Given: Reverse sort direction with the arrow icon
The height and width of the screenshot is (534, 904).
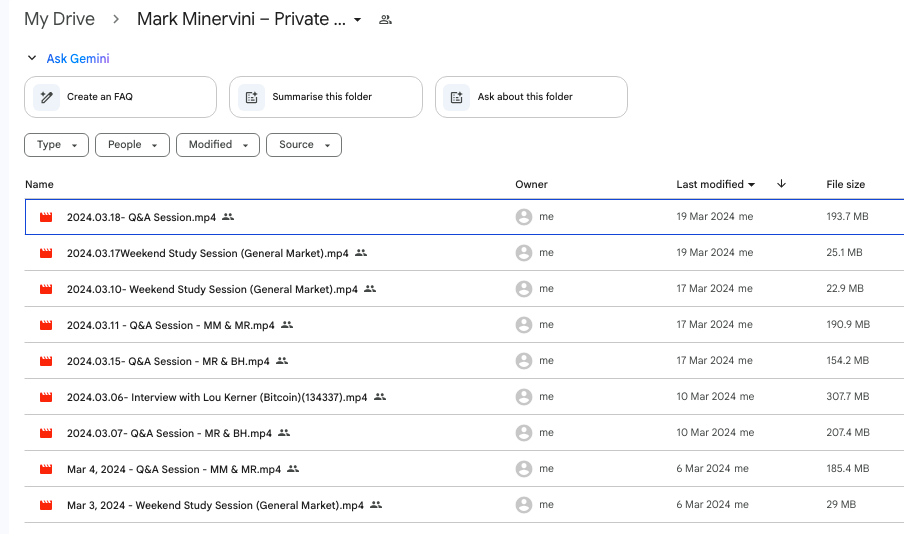Looking at the screenshot, I should pos(781,184).
